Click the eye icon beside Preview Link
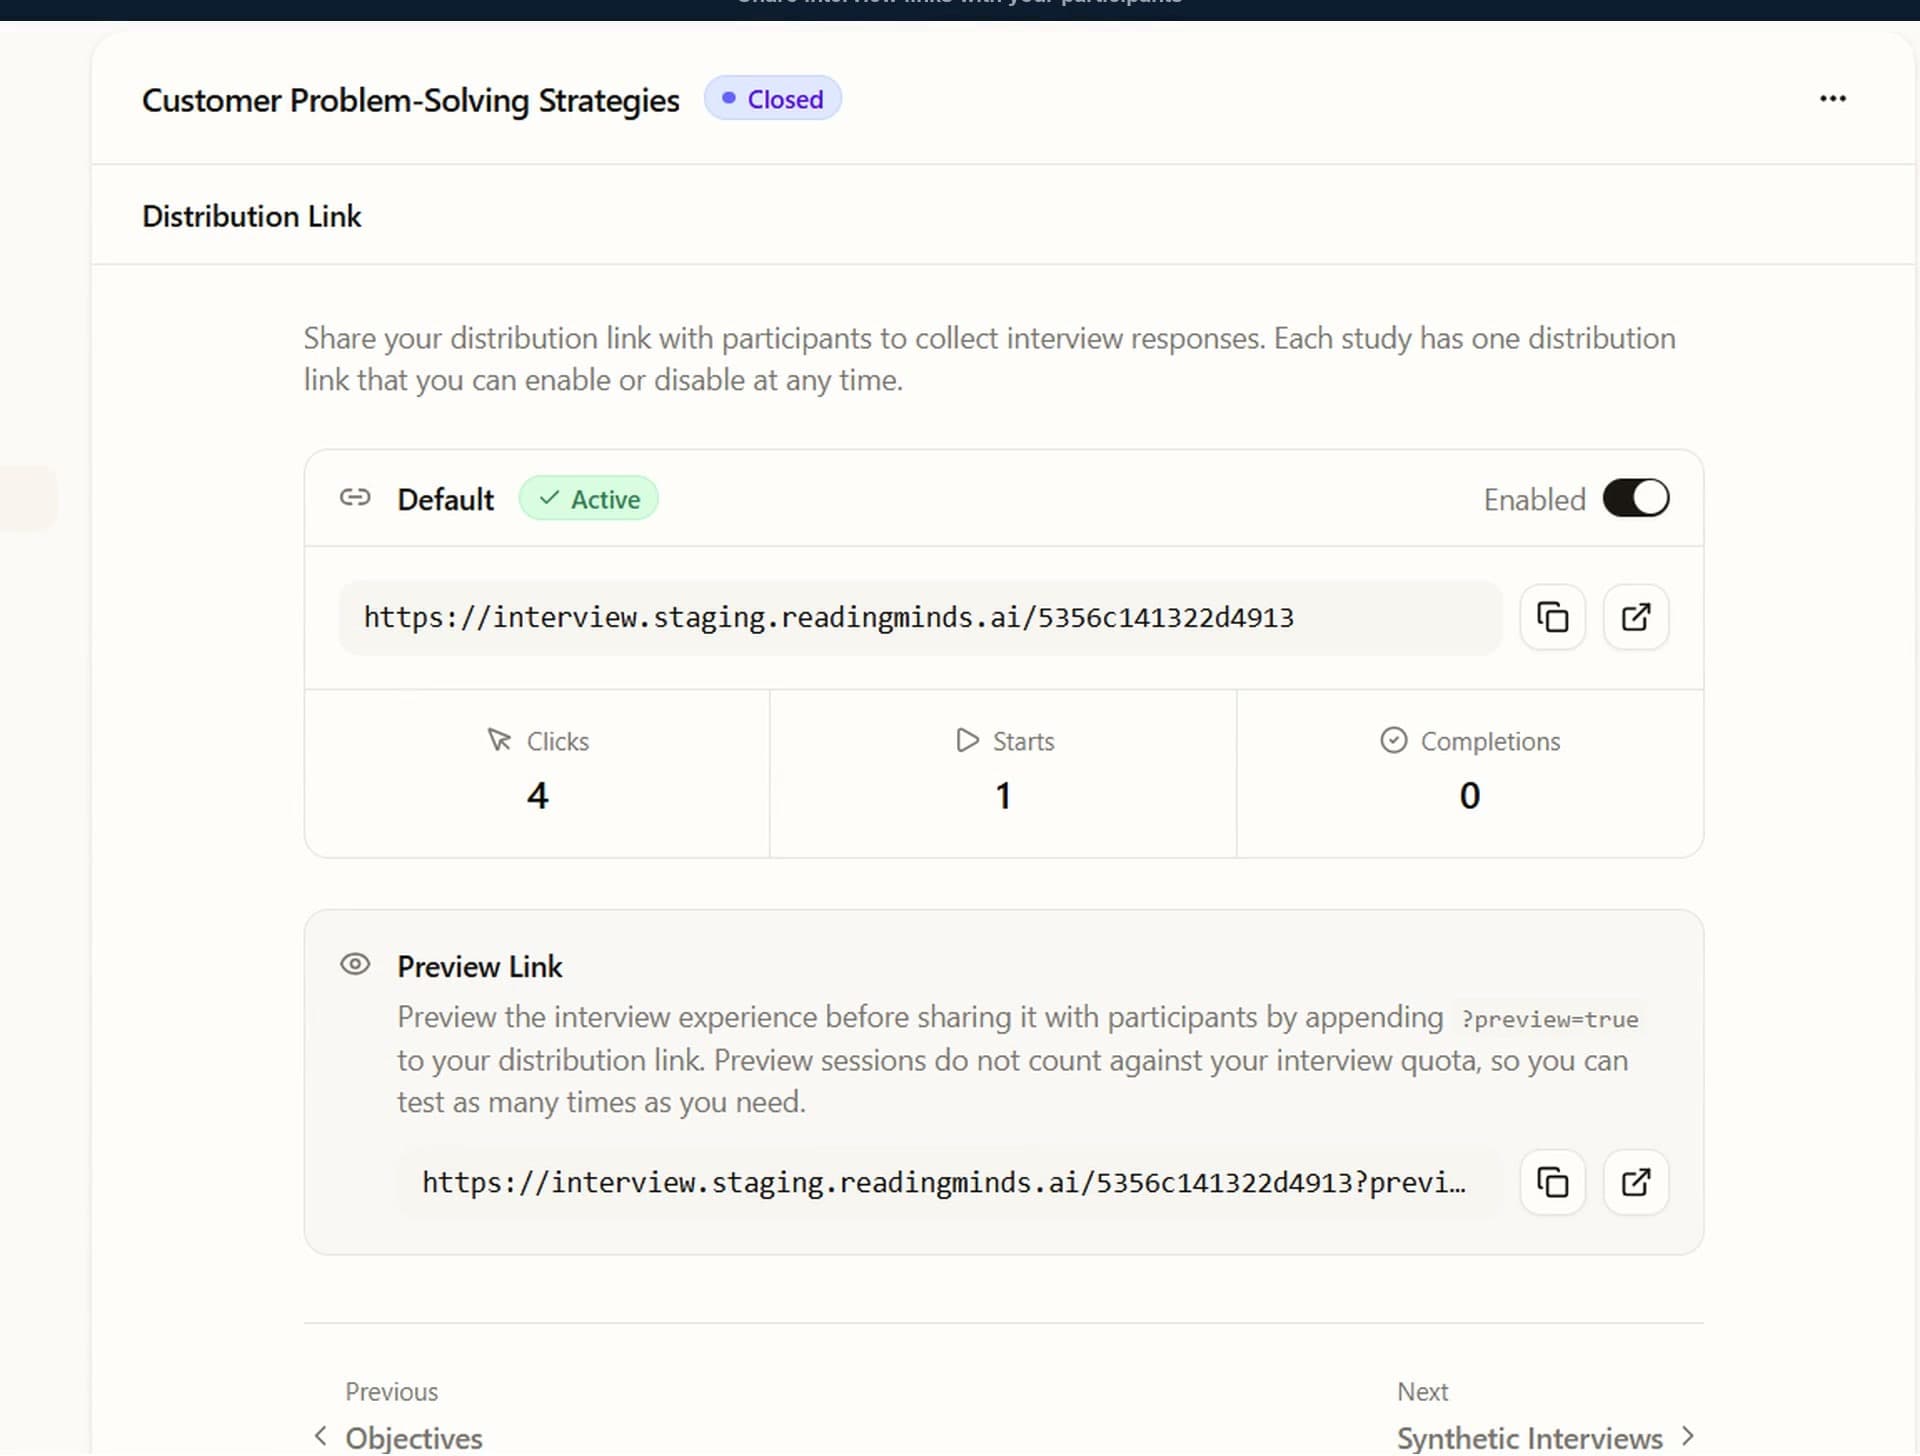The width and height of the screenshot is (1920, 1456). point(355,964)
